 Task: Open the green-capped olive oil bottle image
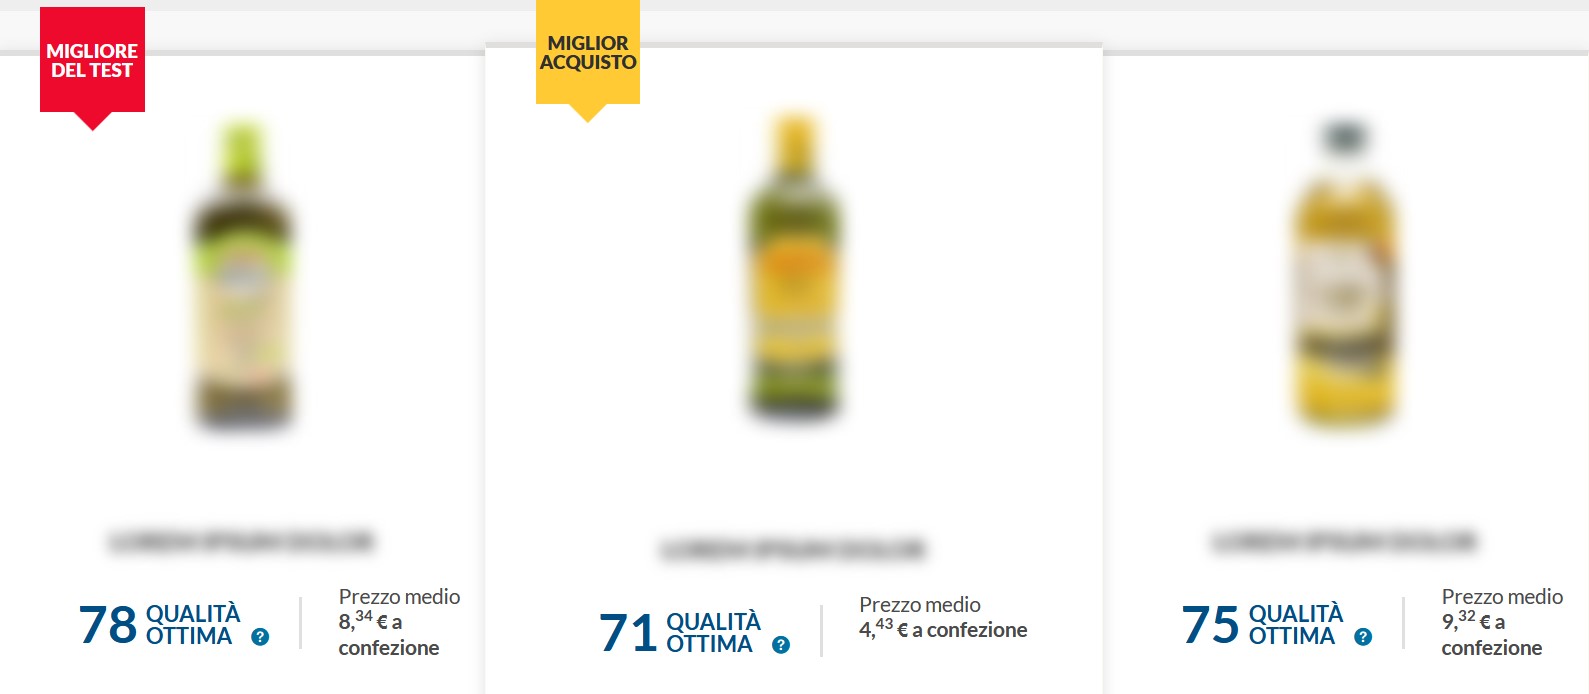pyautogui.click(x=242, y=275)
